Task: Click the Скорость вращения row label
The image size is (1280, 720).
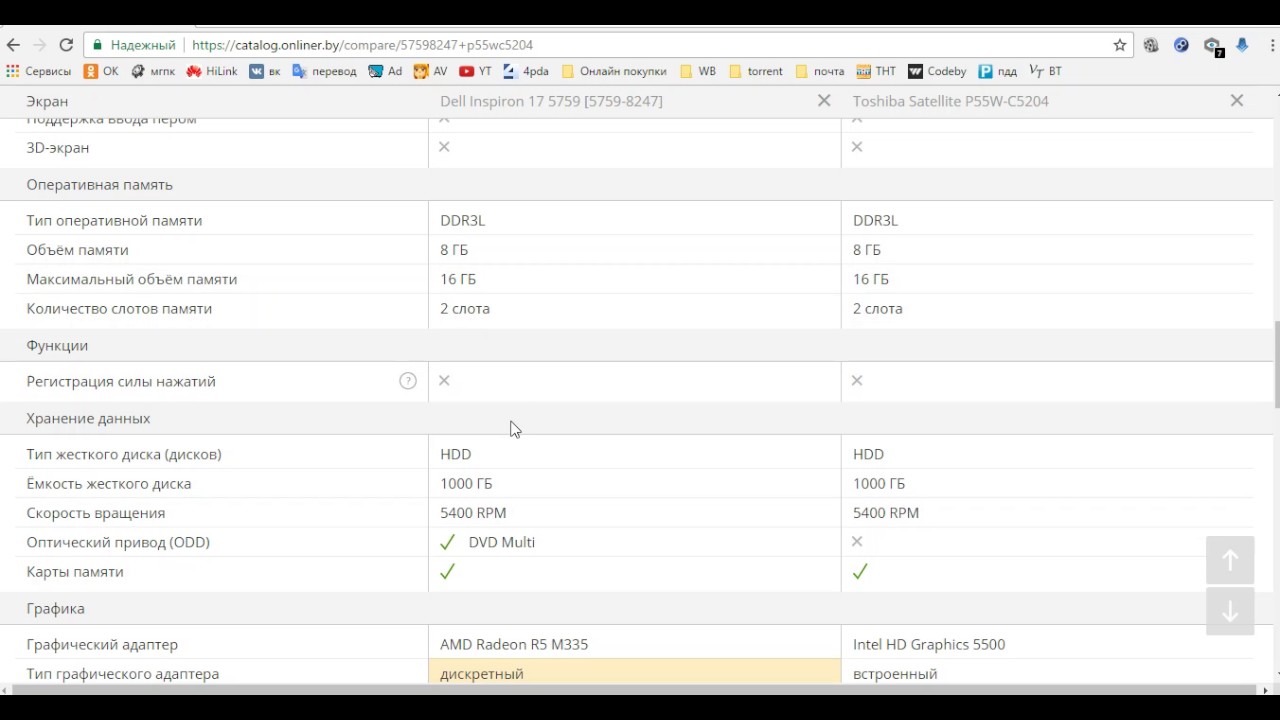Action: coord(96,513)
